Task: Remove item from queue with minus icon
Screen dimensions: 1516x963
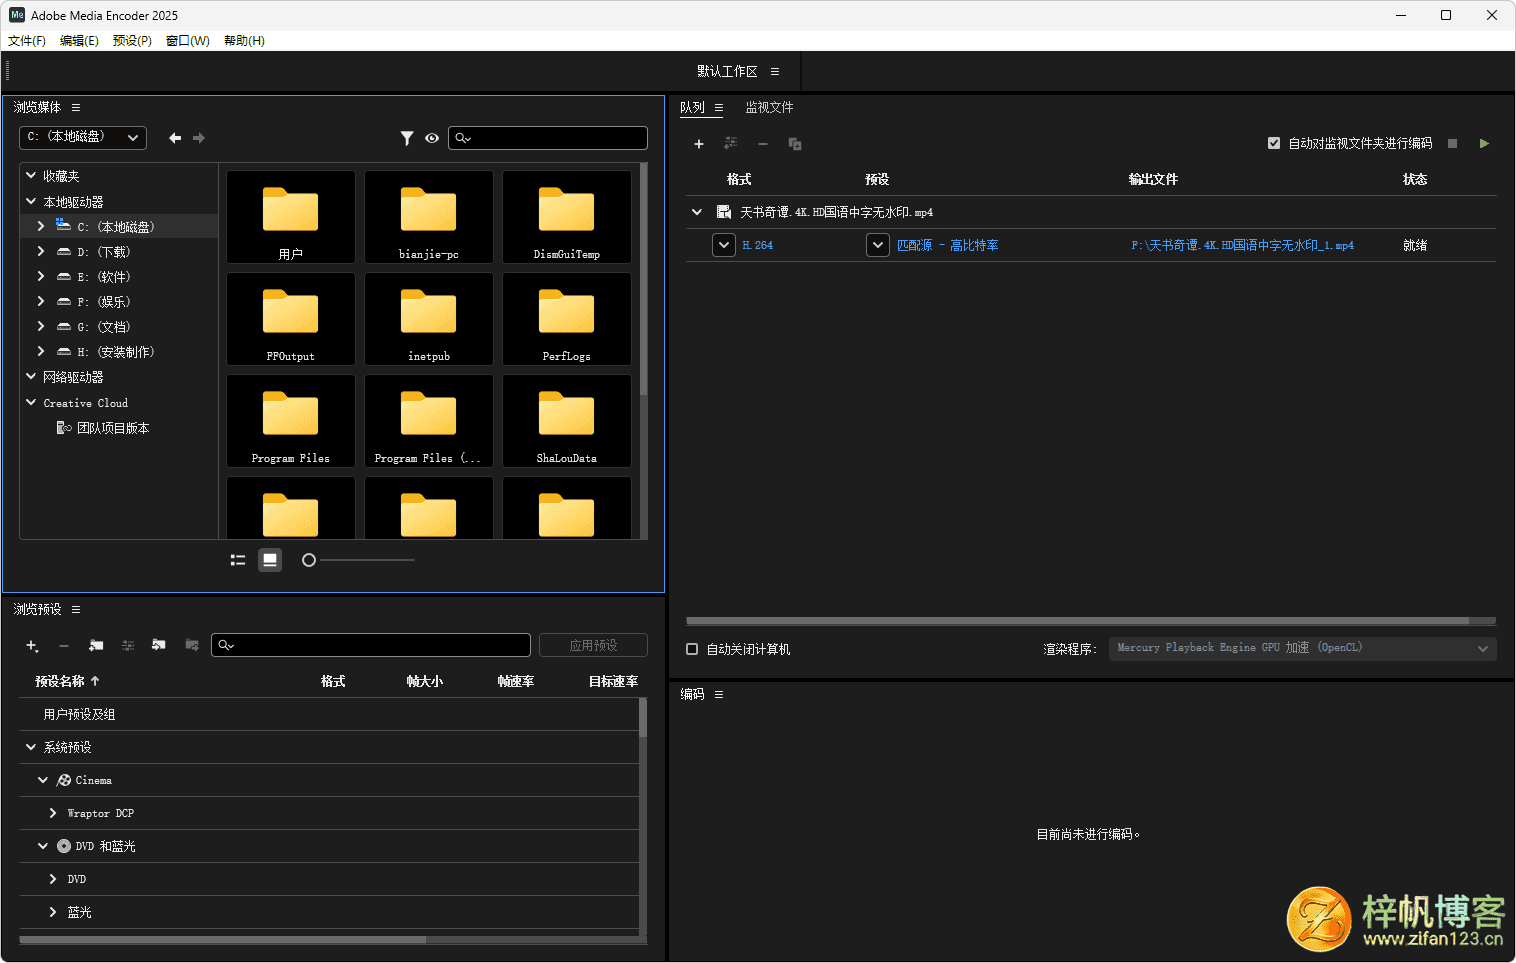Action: pyautogui.click(x=763, y=144)
